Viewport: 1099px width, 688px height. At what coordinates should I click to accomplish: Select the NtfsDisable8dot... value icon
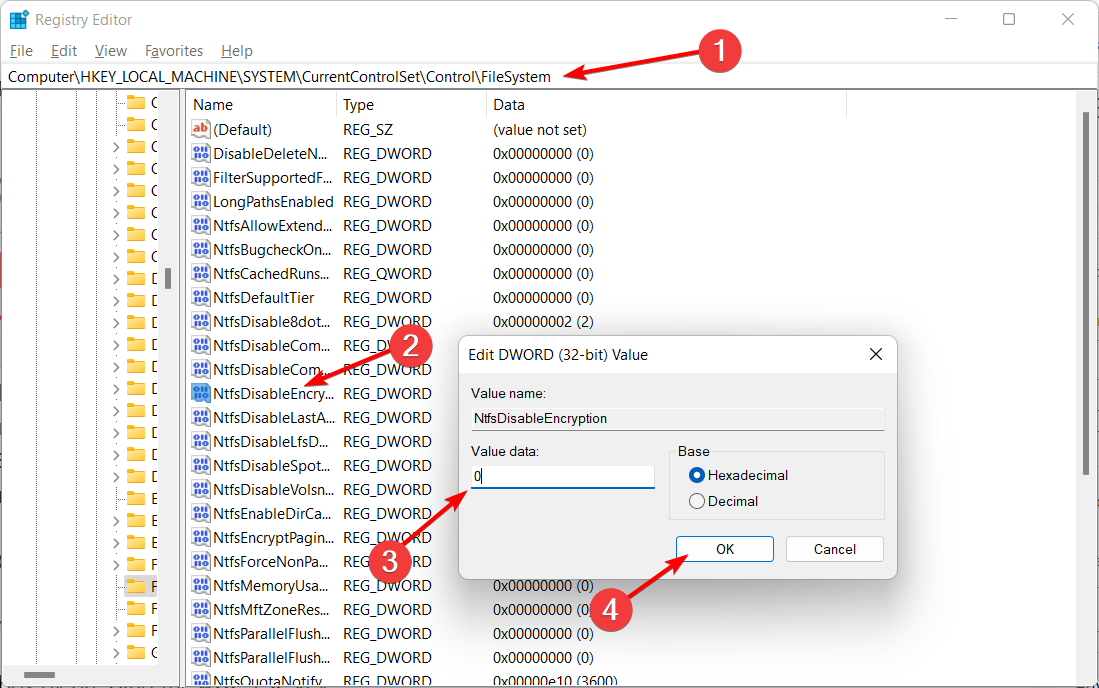200,321
